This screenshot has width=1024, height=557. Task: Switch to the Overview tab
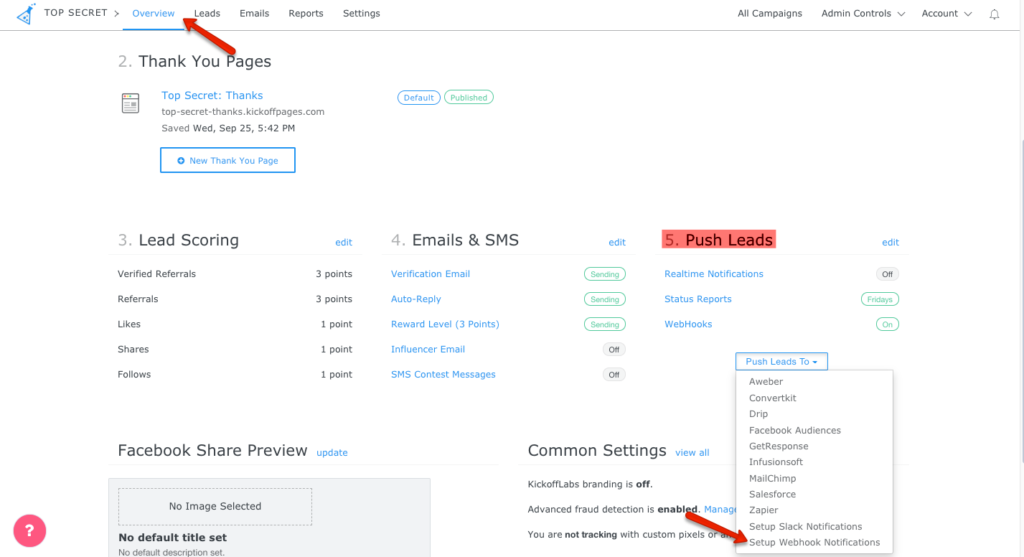(x=153, y=13)
